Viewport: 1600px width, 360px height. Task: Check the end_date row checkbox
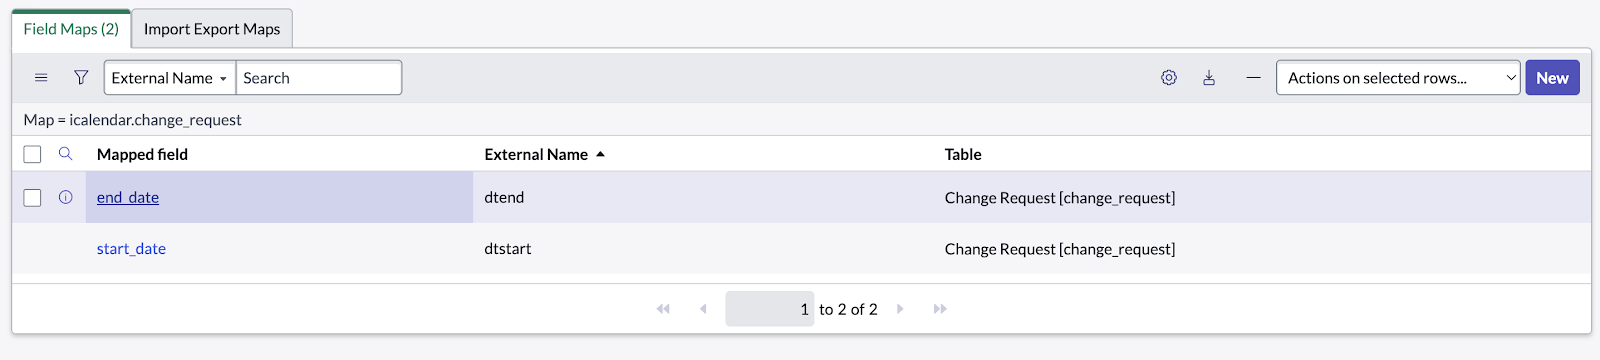point(32,197)
